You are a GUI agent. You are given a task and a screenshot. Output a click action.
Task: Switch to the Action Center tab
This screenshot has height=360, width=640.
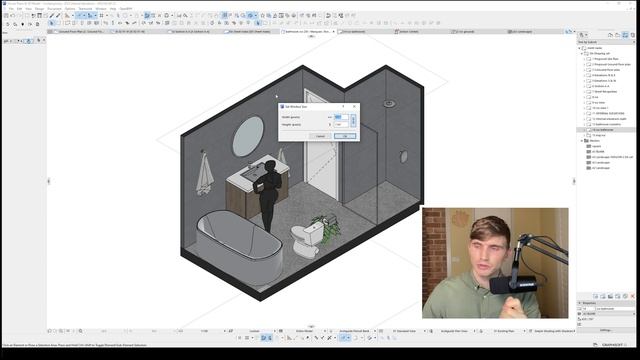click(408, 31)
